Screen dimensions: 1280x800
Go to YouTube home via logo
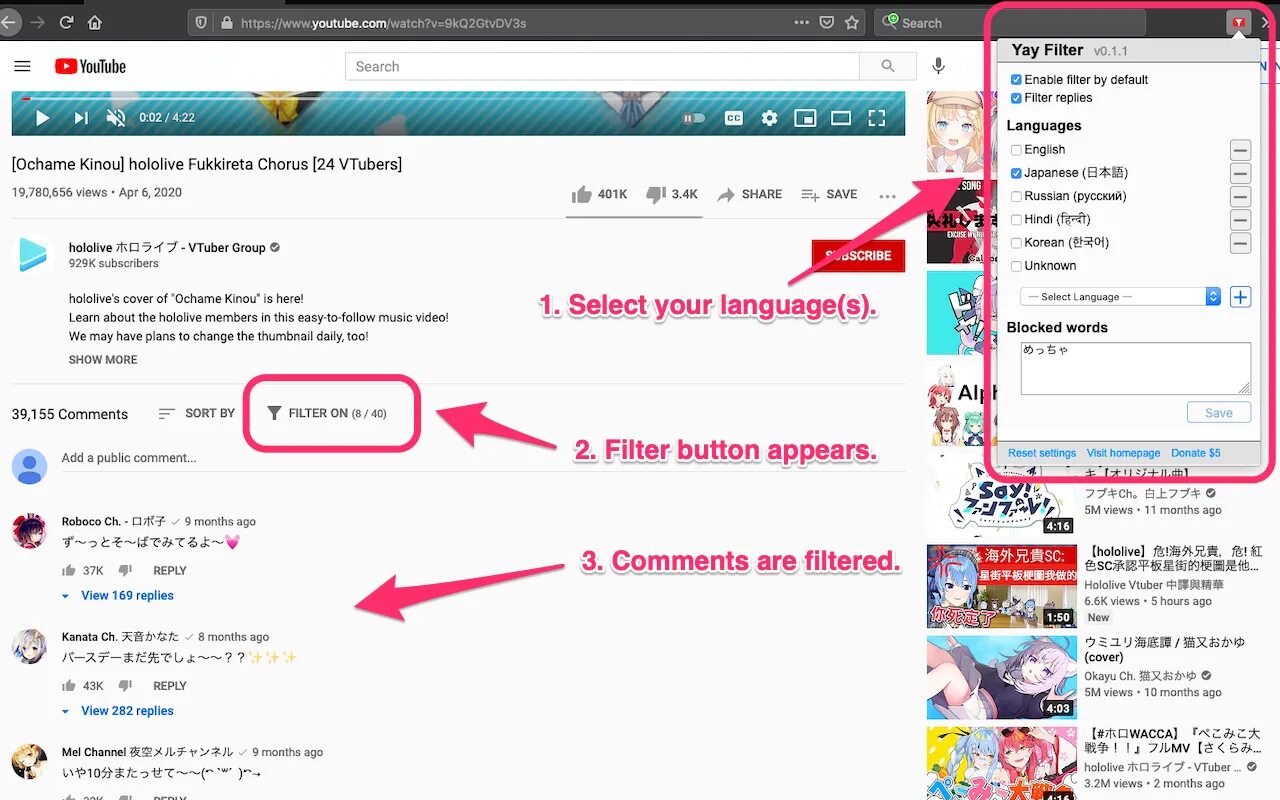pyautogui.click(x=90, y=67)
